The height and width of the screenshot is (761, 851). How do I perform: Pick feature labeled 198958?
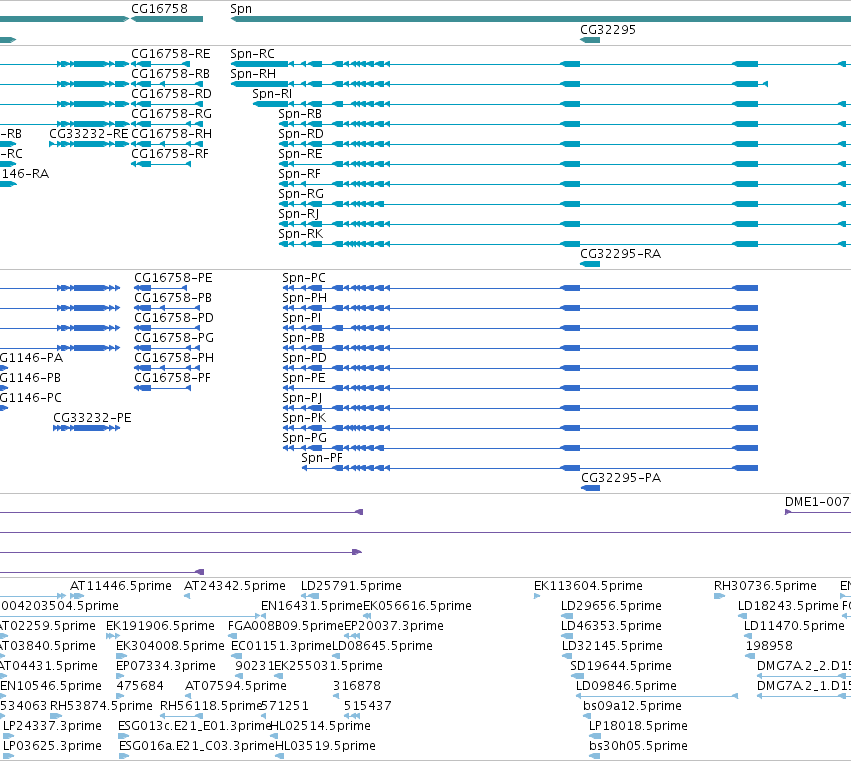tap(769, 646)
